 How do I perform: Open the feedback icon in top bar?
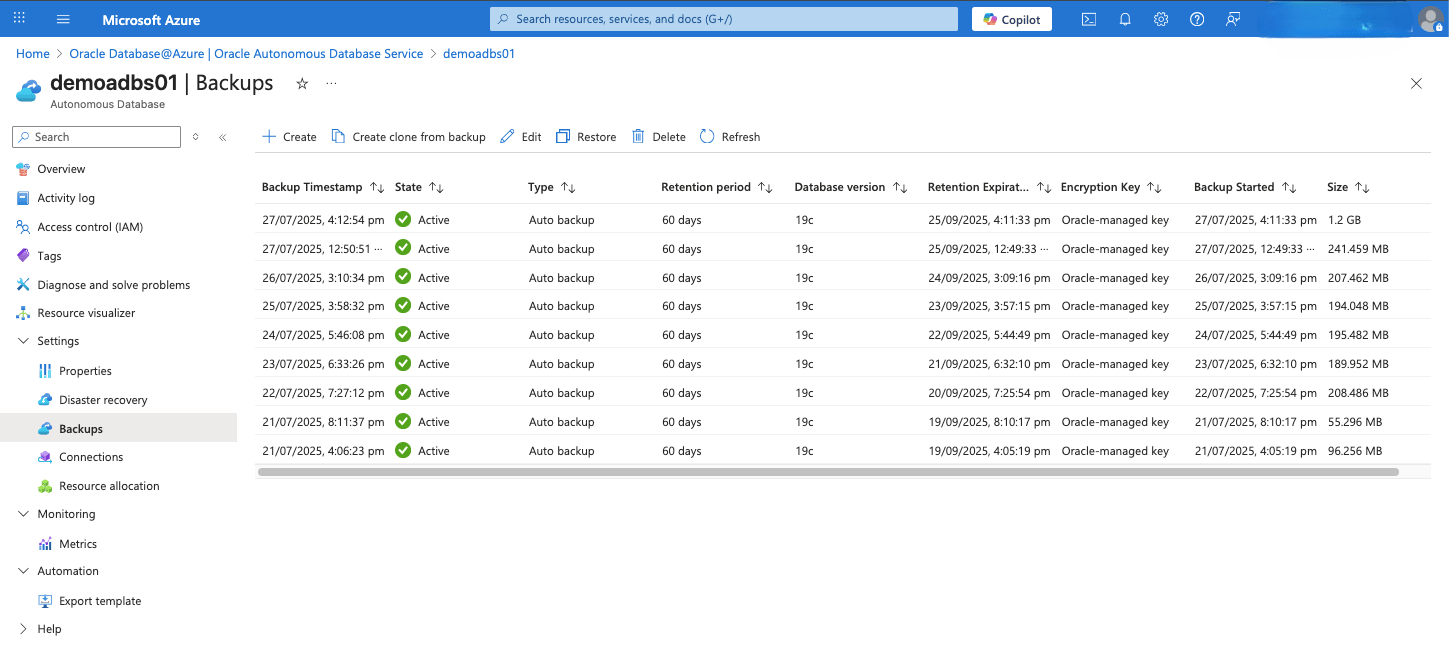pyautogui.click(x=1232, y=18)
